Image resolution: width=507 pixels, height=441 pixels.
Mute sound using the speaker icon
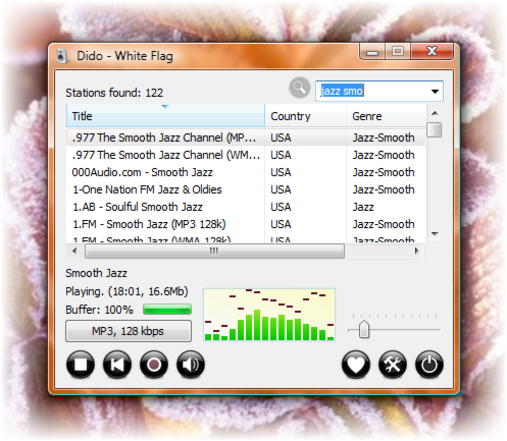pyautogui.click(x=190, y=364)
